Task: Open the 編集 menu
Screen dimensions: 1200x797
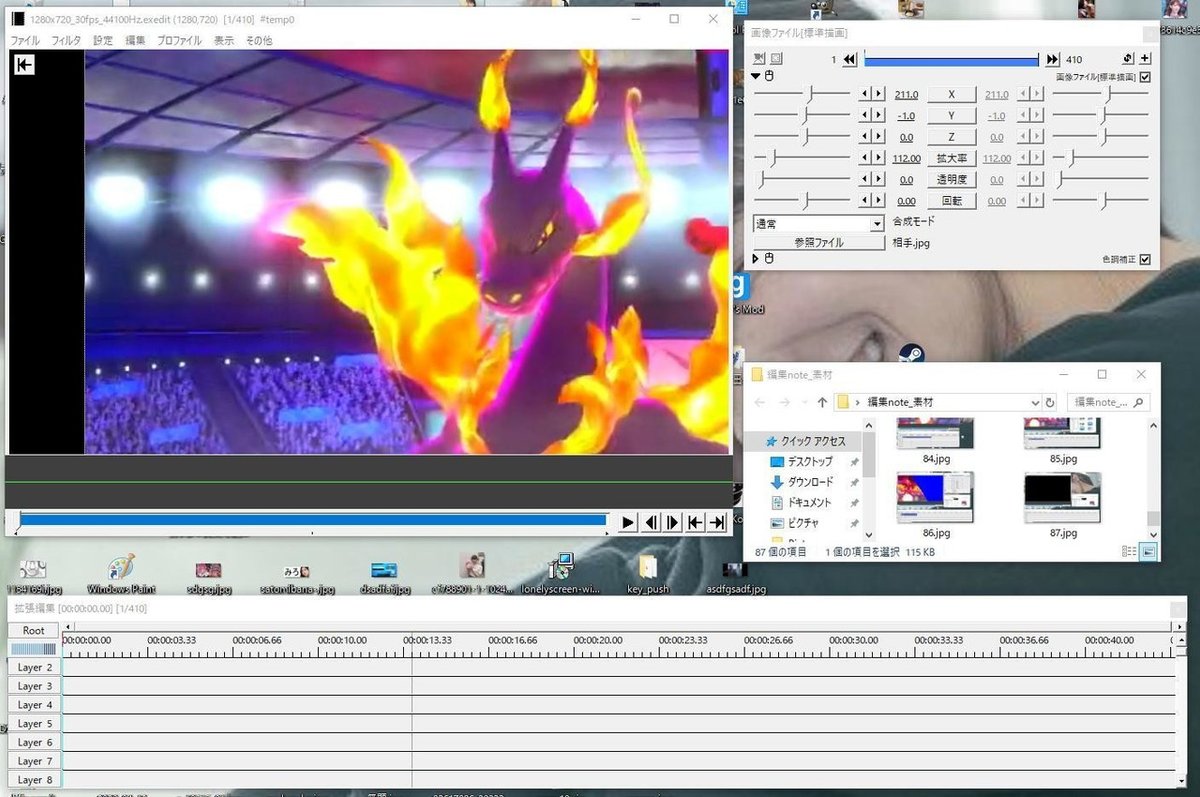Action: tap(135, 40)
